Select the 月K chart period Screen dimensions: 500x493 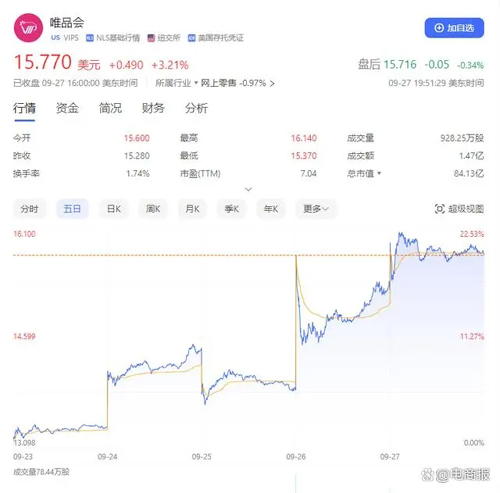(192, 209)
